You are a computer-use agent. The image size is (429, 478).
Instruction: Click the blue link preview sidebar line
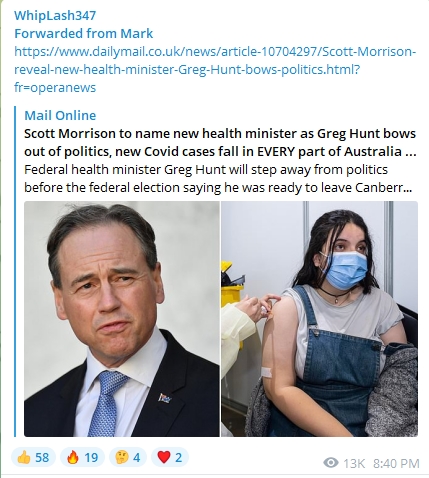pyautogui.click(x=15, y=271)
